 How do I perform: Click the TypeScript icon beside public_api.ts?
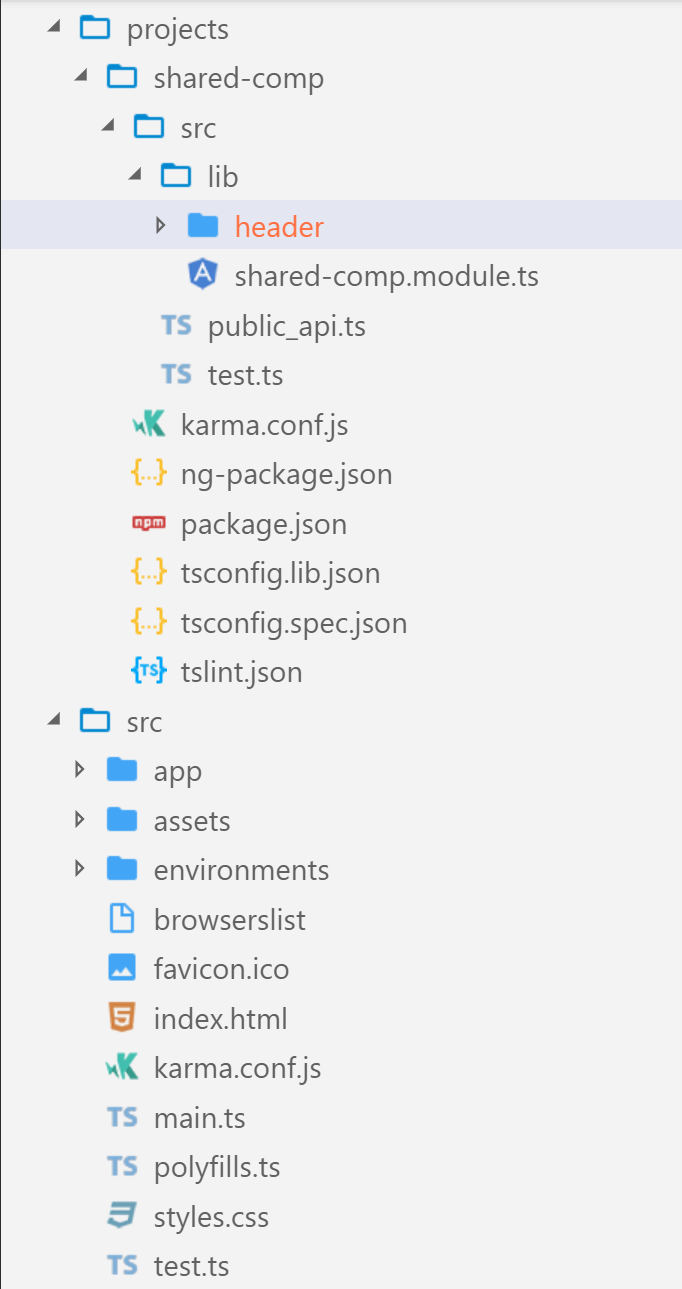(x=176, y=325)
